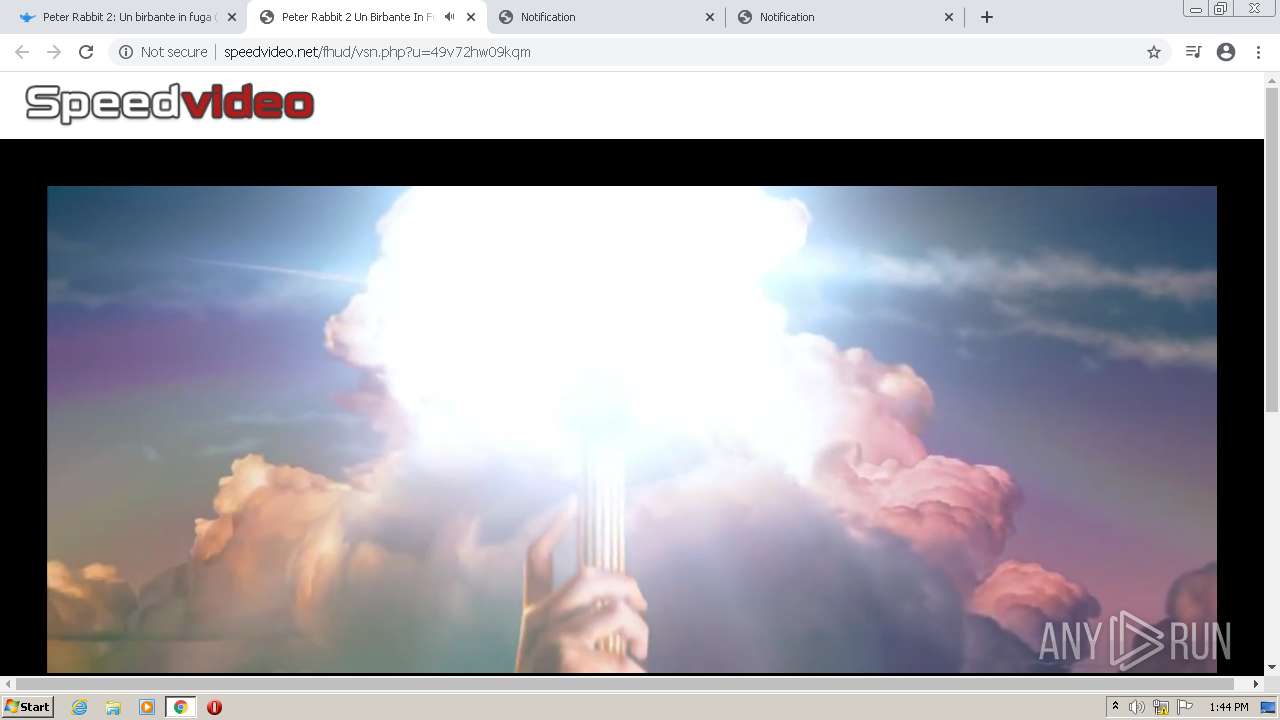The width and height of the screenshot is (1280, 720).
Task: Click the vertical scrollbar thumb
Action: 1272,250
